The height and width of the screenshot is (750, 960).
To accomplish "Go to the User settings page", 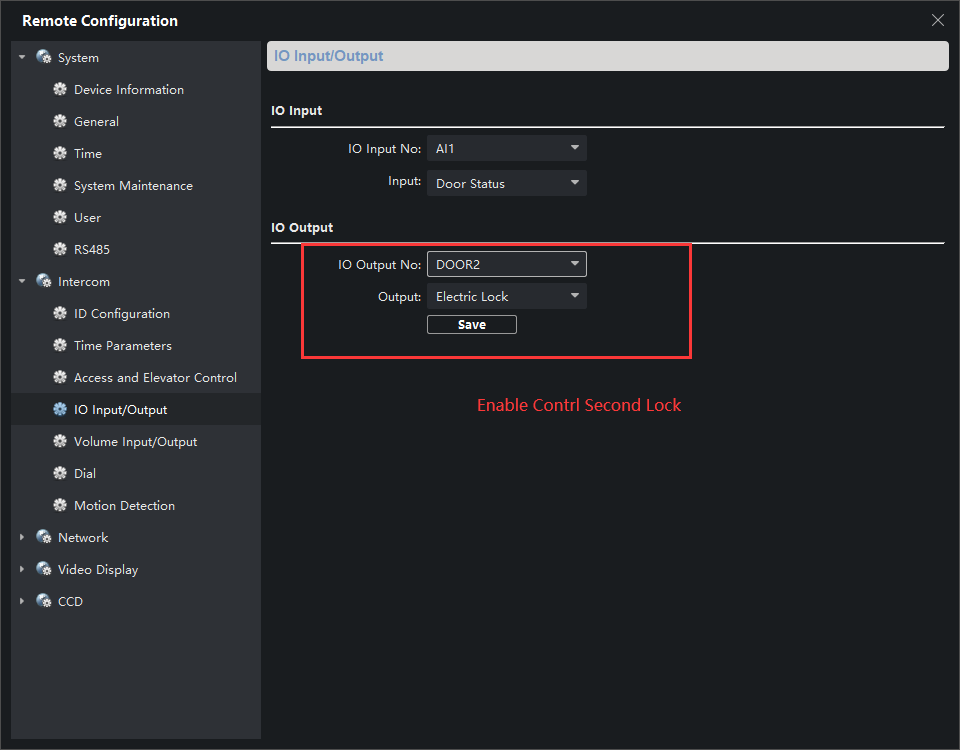I will [x=87, y=217].
